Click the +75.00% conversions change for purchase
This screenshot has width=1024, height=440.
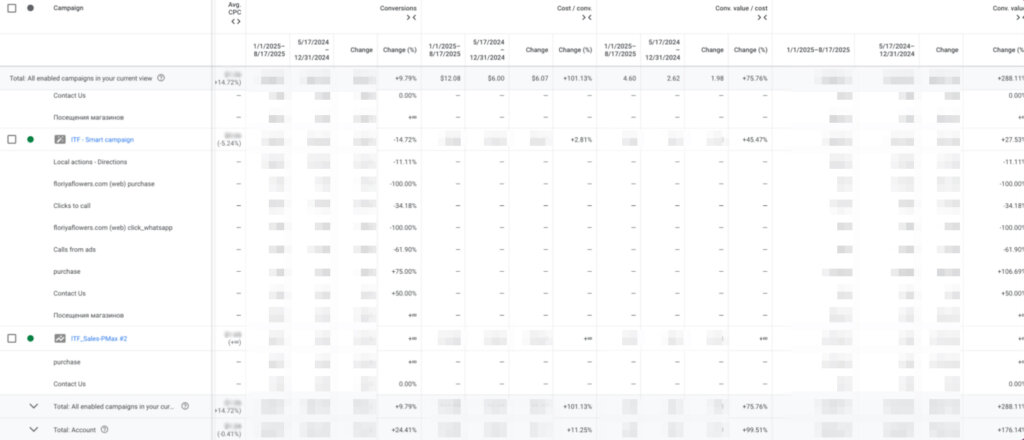click(x=404, y=272)
